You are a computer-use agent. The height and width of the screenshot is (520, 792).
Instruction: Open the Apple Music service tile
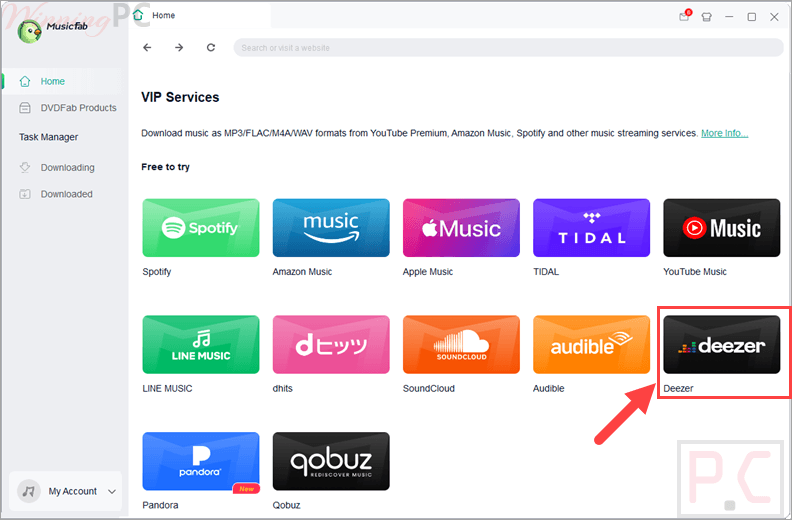[461, 228]
